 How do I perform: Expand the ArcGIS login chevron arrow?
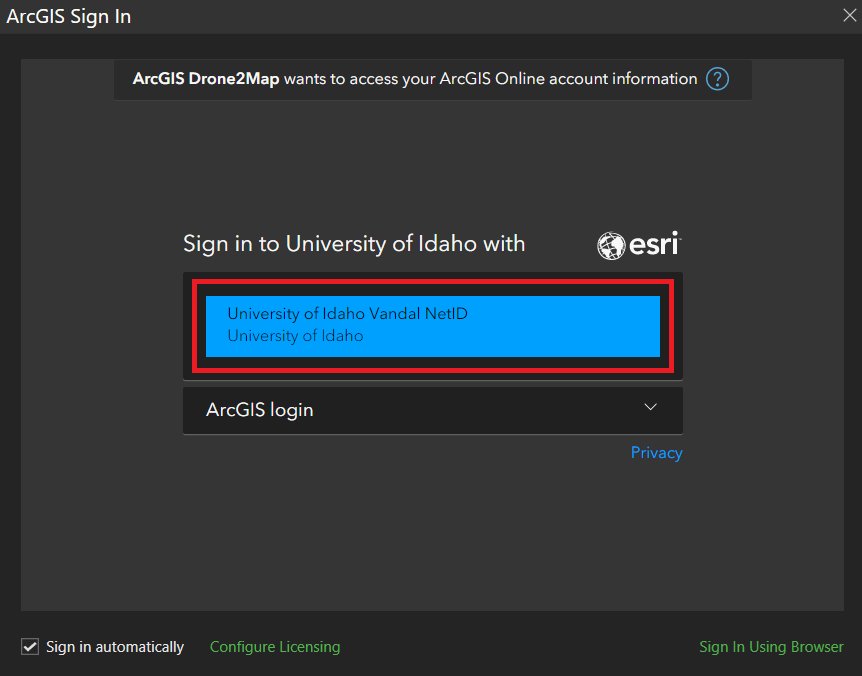[651, 408]
